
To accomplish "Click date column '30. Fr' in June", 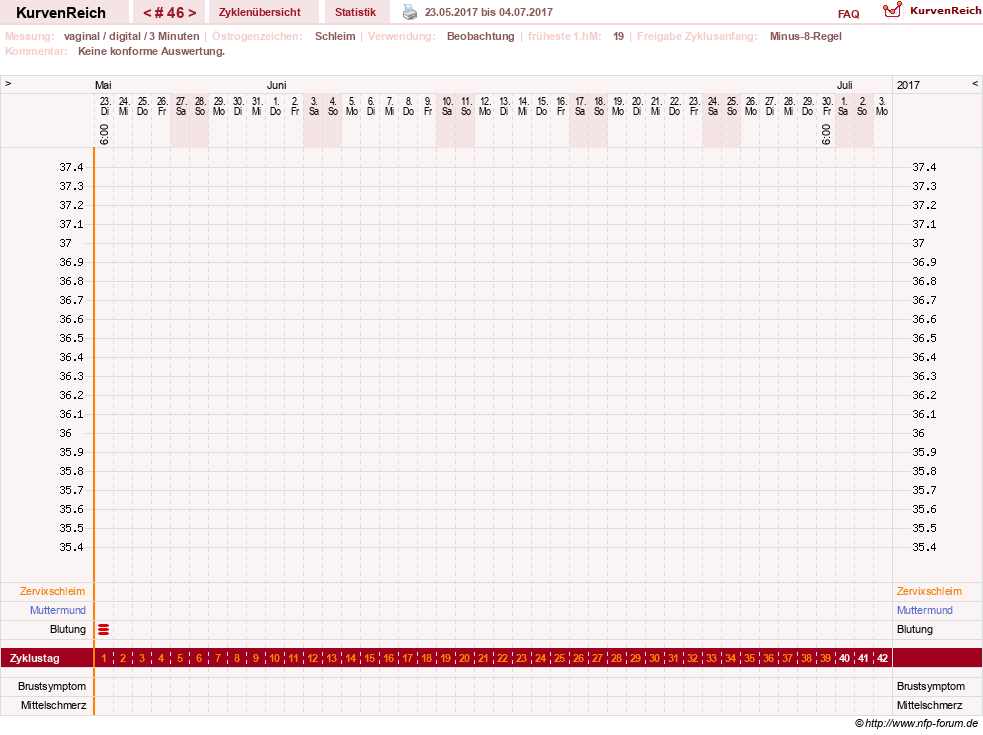I will tap(827, 106).
